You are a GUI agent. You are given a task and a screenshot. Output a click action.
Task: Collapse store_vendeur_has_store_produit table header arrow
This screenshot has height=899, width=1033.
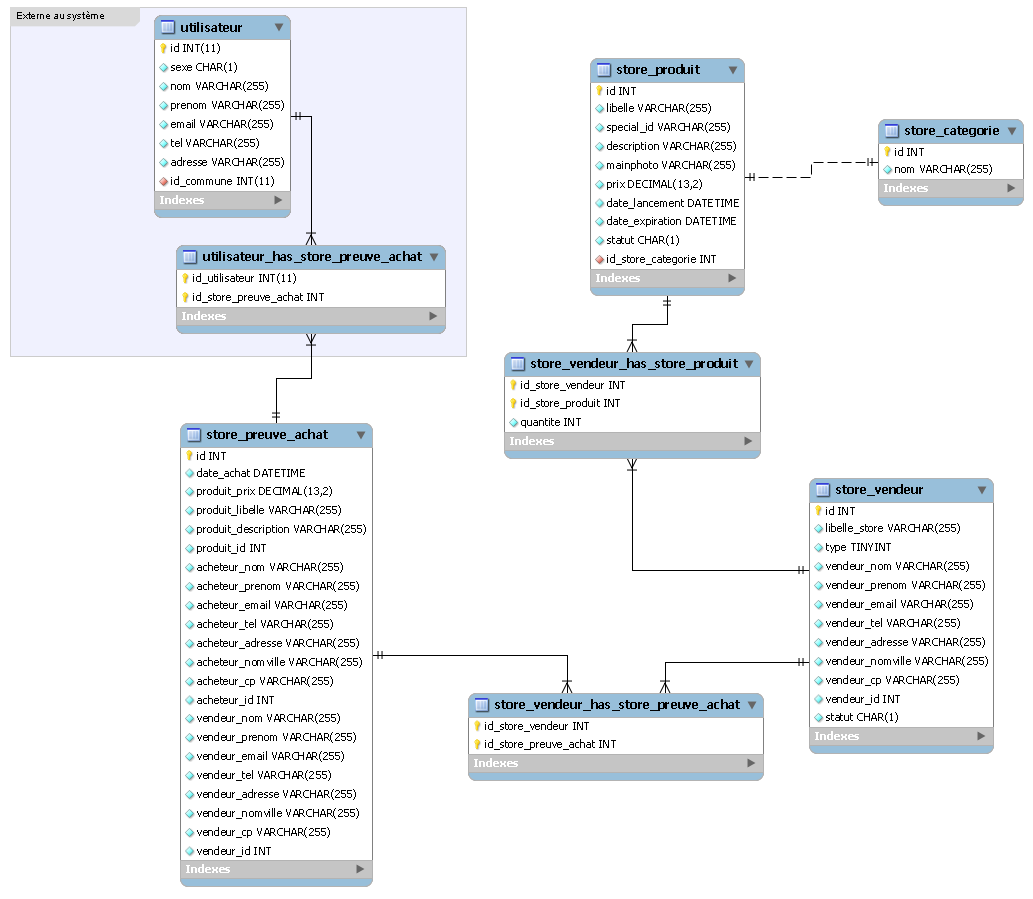pyautogui.click(x=749, y=364)
